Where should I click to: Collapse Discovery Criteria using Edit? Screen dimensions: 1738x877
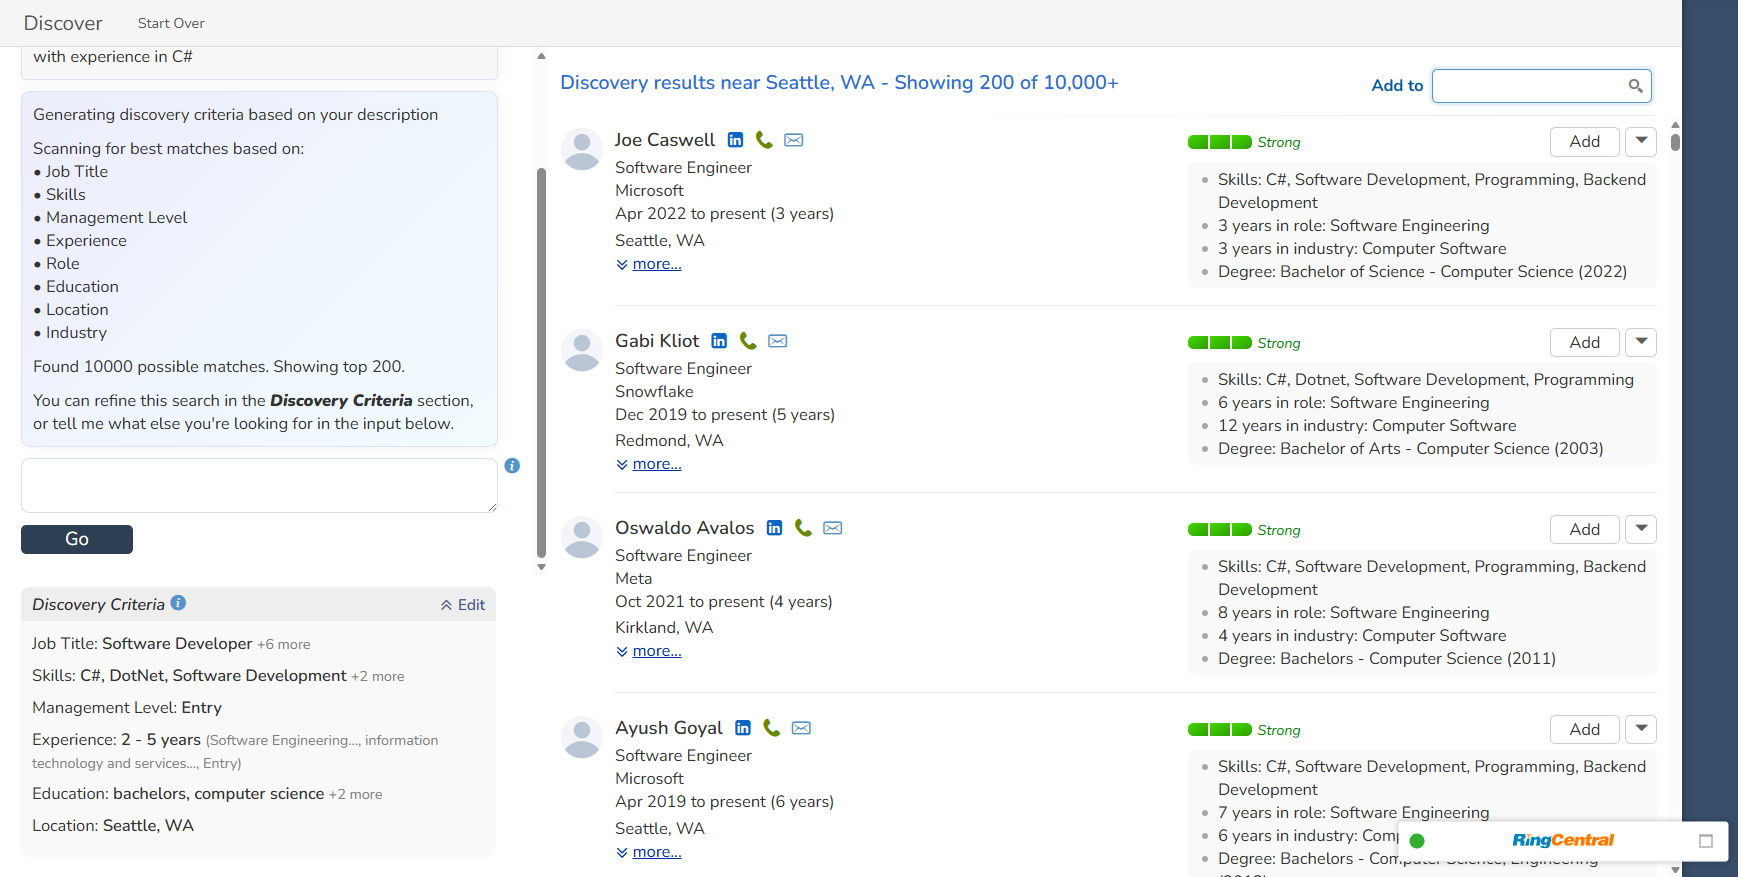[463, 605]
